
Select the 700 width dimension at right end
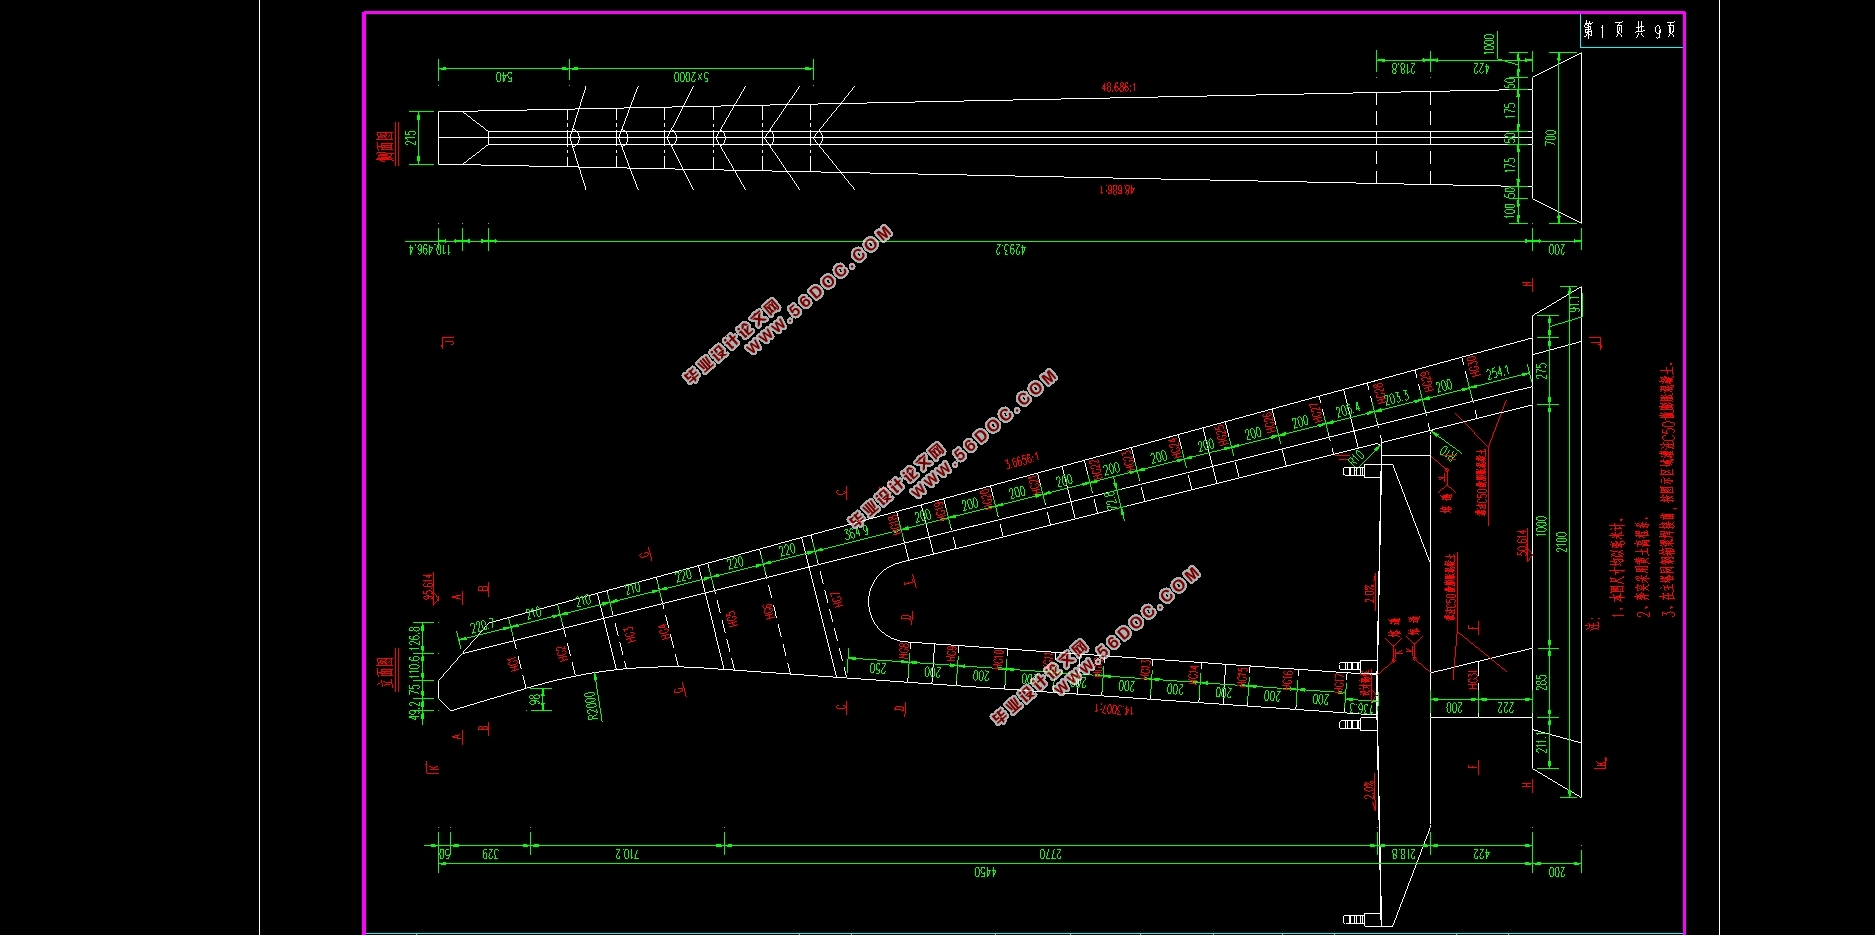pos(1551,137)
